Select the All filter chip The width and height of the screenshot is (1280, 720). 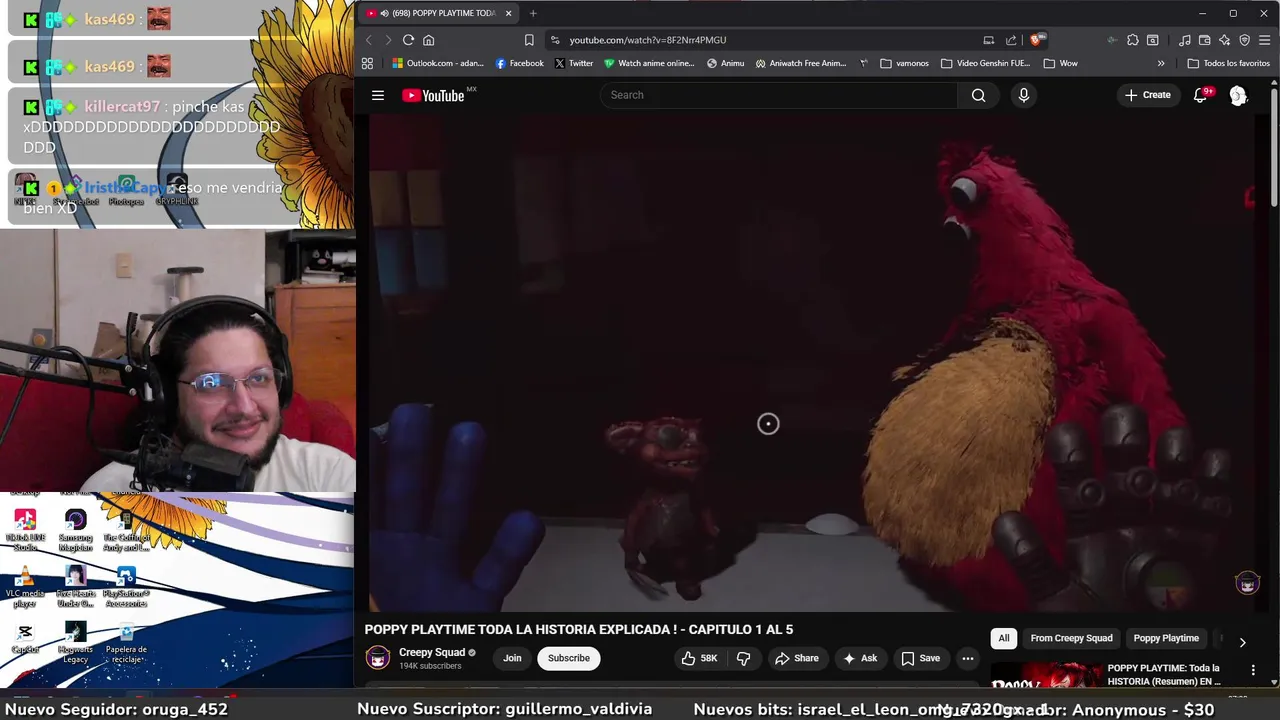[1003, 638]
